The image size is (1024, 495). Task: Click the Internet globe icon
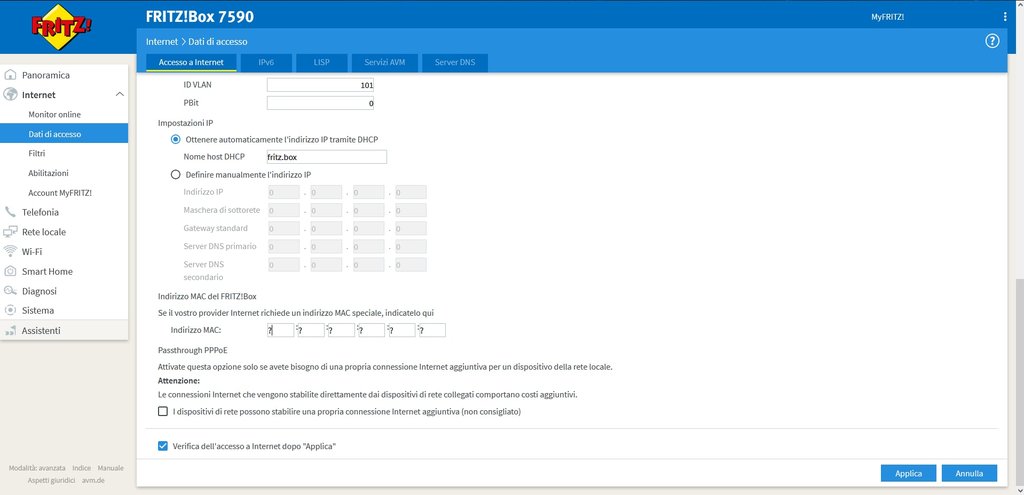10,95
